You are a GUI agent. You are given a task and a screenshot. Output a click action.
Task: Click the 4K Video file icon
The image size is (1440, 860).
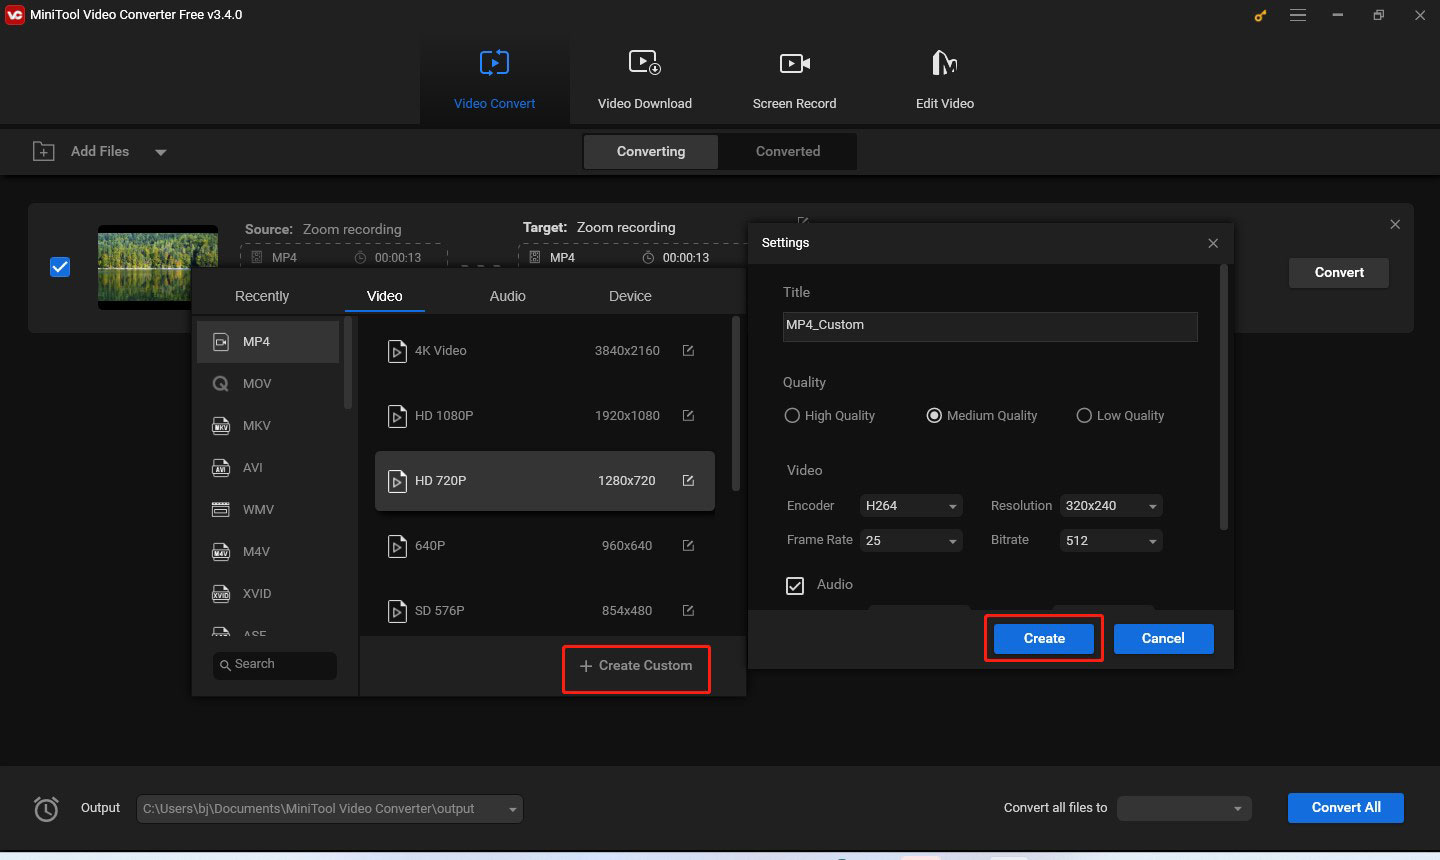pos(397,351)
